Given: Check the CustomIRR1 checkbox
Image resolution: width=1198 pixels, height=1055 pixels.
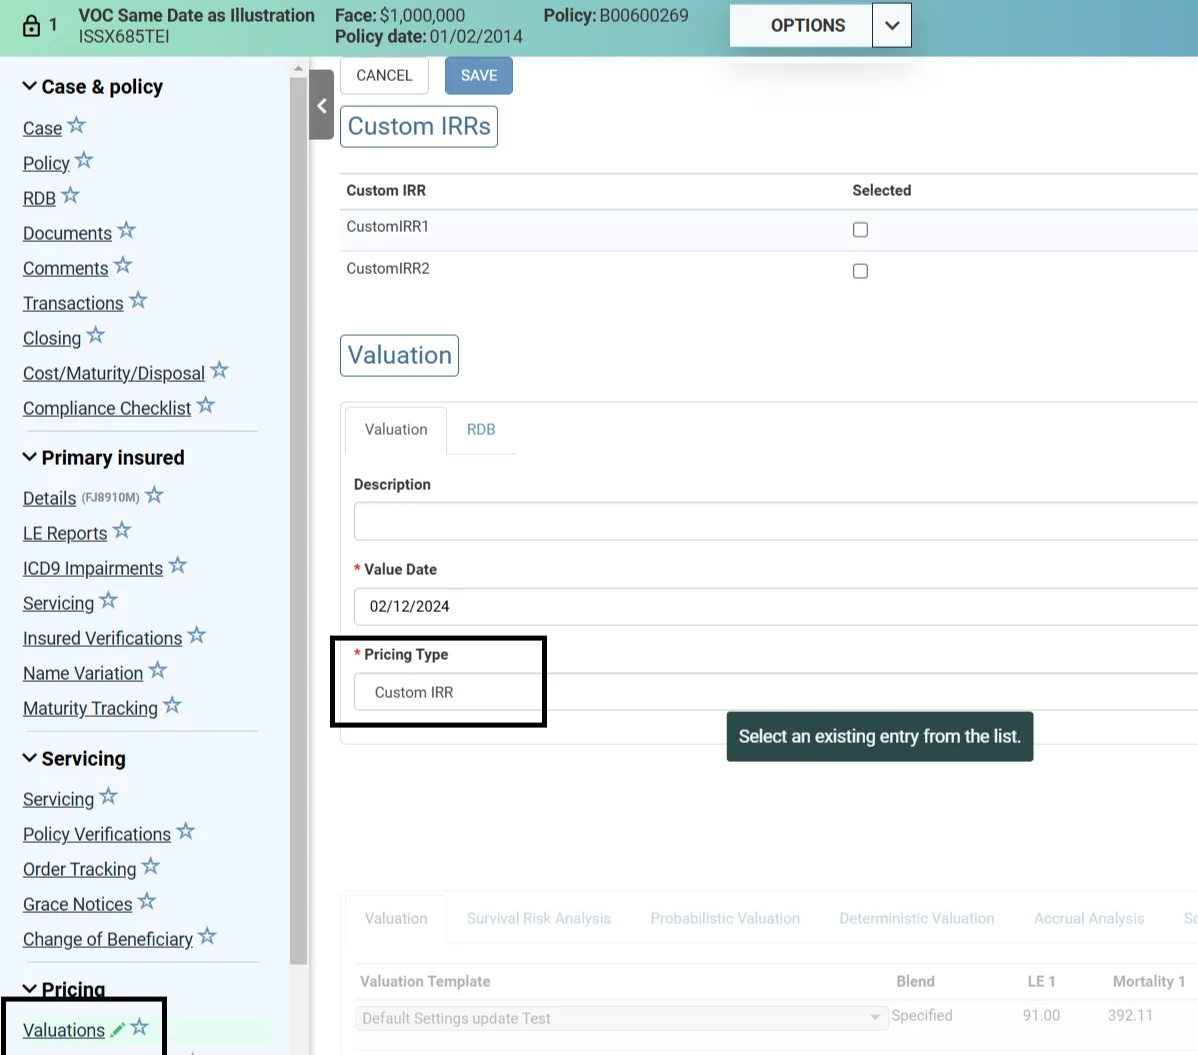Looking at the screenshot, I should pyautogui.click(x=860, y=230).
